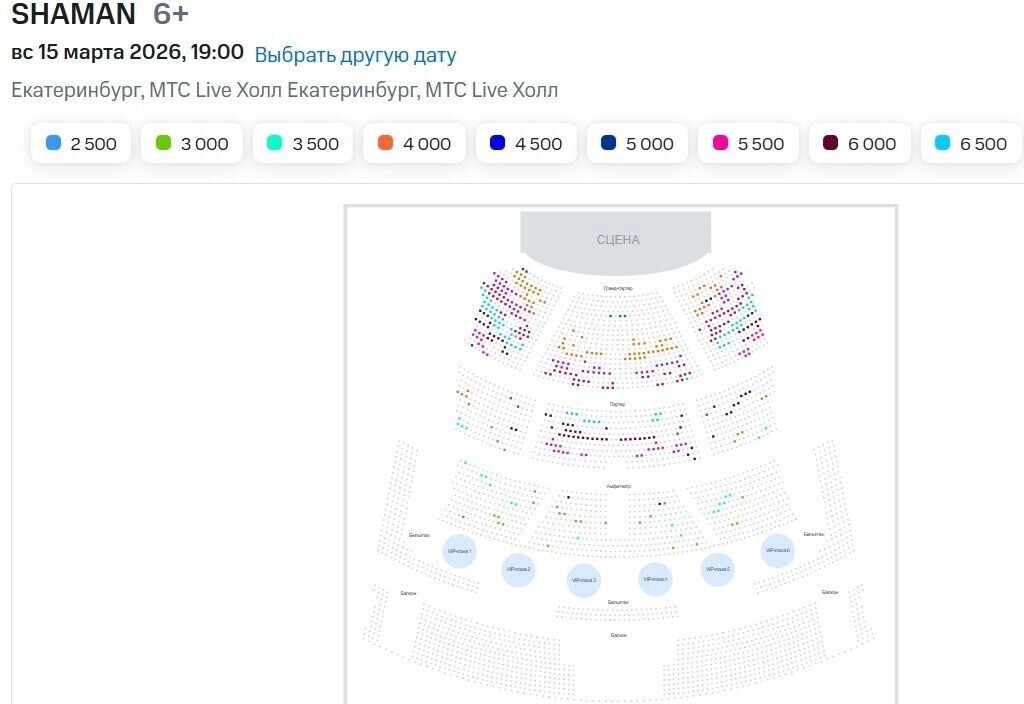Filter seats by 3 000 price
Viewport: 1024px width, 704px height.
click(192, 143)
